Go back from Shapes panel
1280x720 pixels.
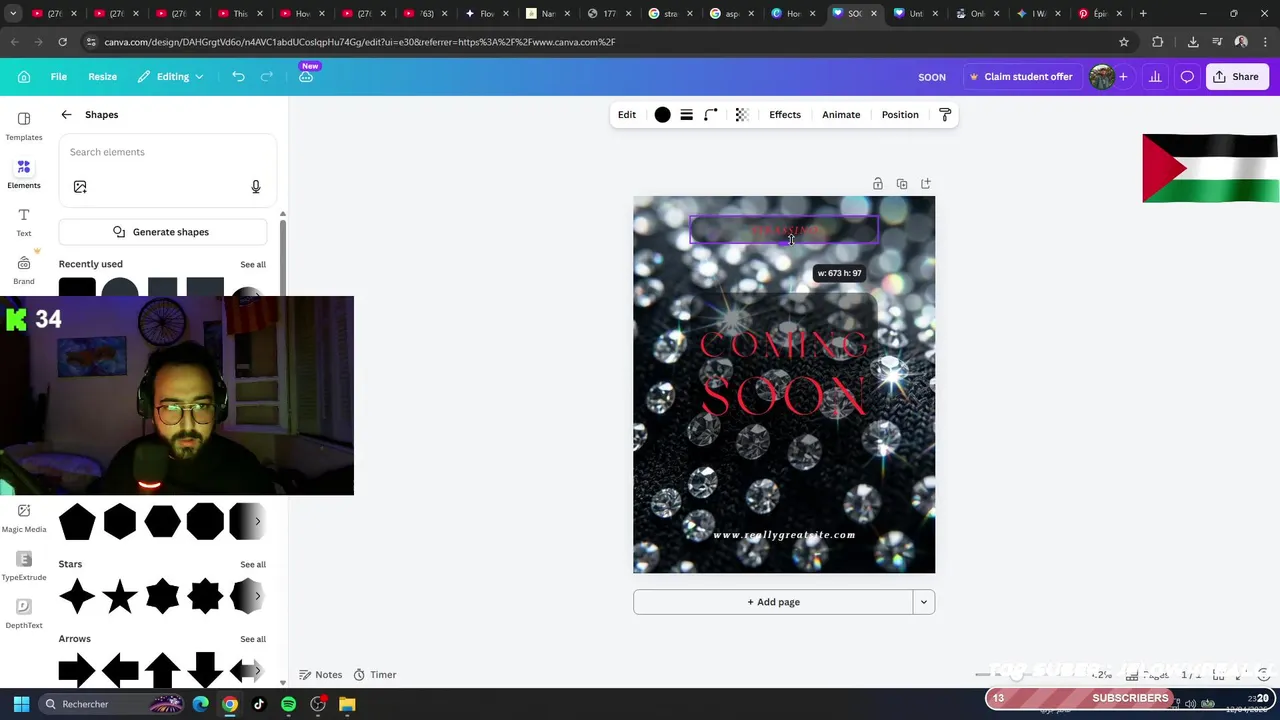click(66, 115)
